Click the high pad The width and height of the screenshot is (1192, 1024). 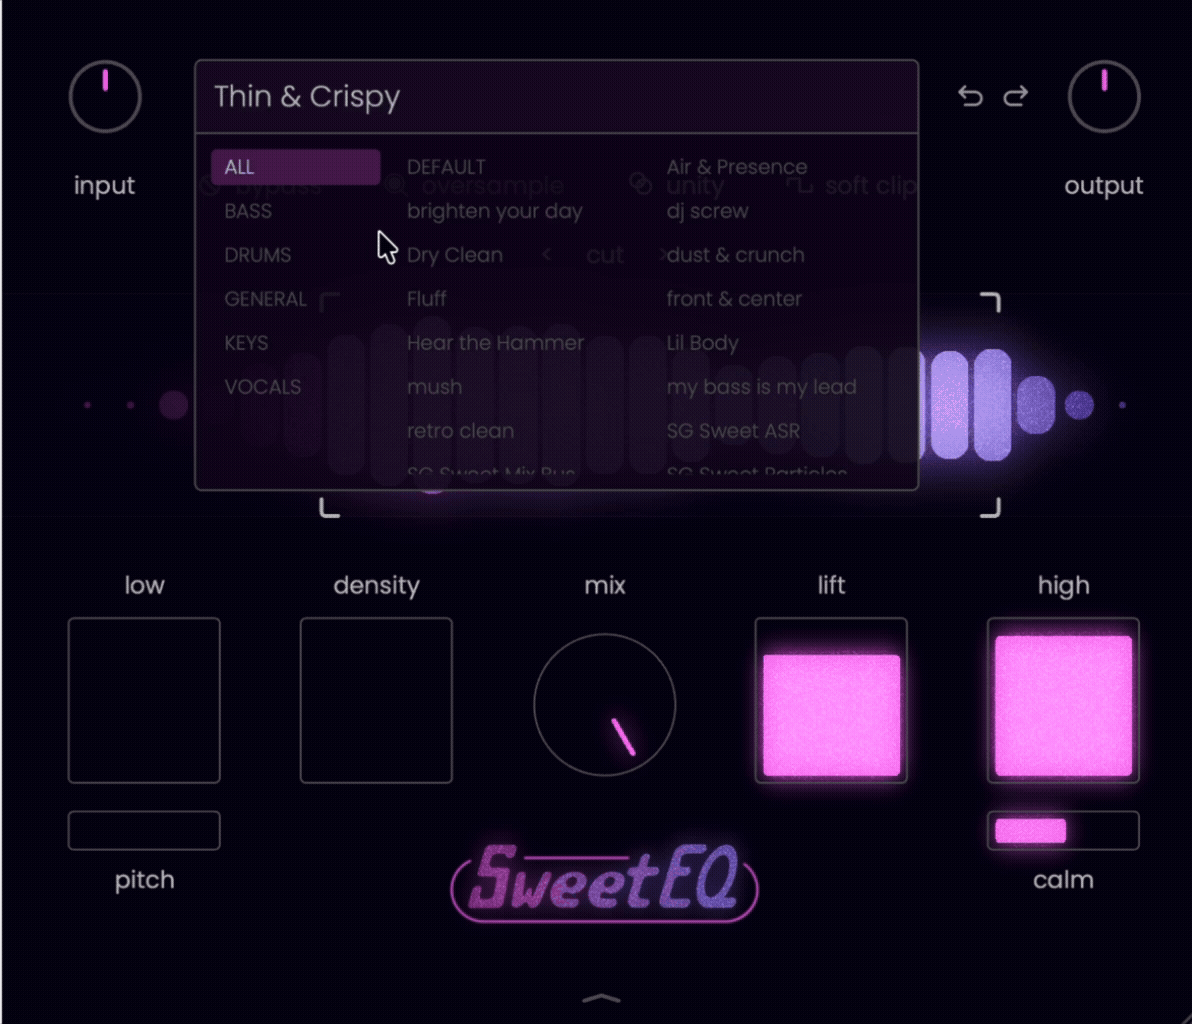1064,700
